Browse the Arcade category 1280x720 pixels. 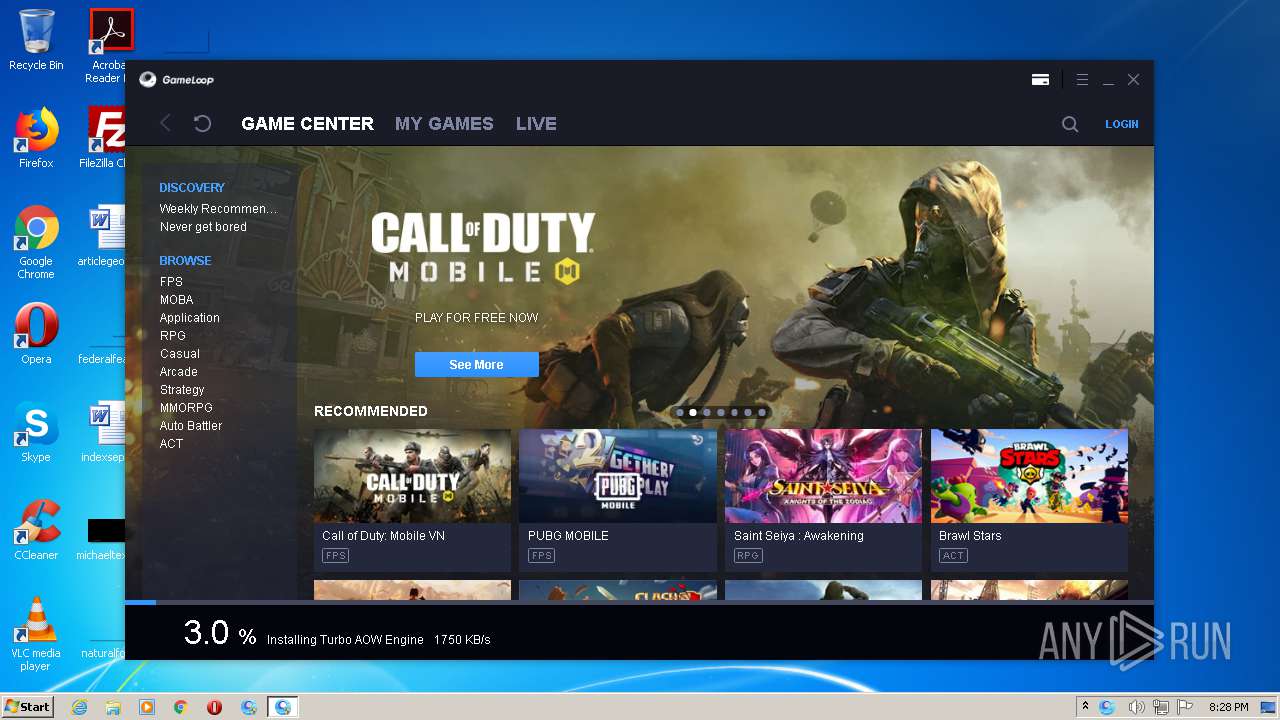(x=178, y=372)
